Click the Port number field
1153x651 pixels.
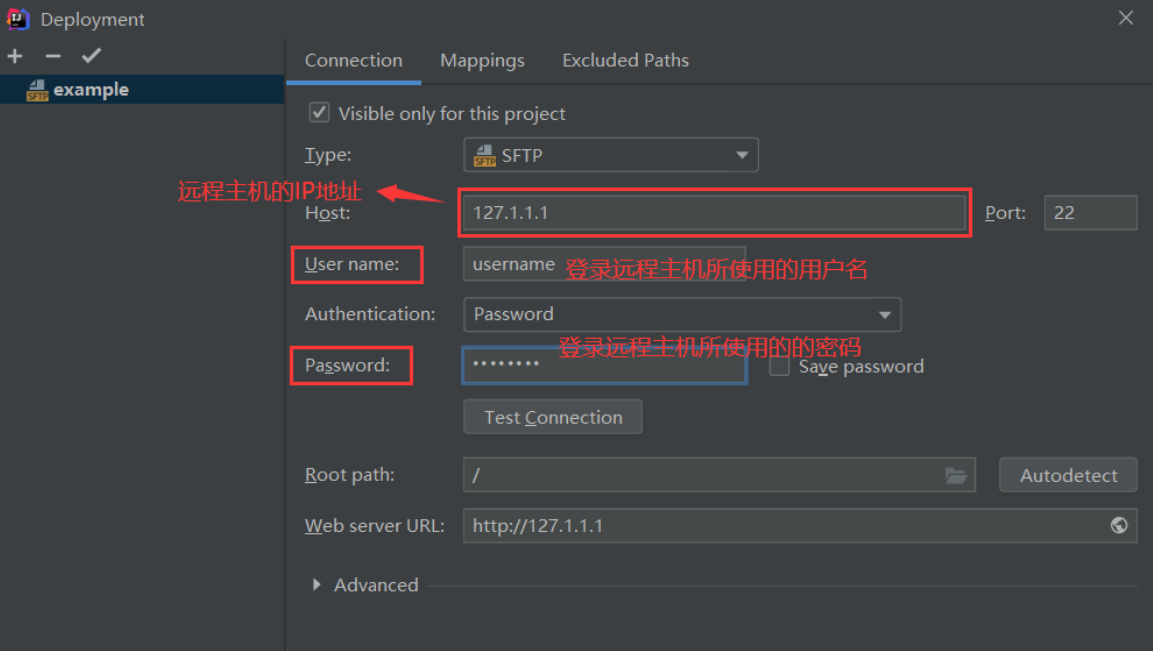1090,213
